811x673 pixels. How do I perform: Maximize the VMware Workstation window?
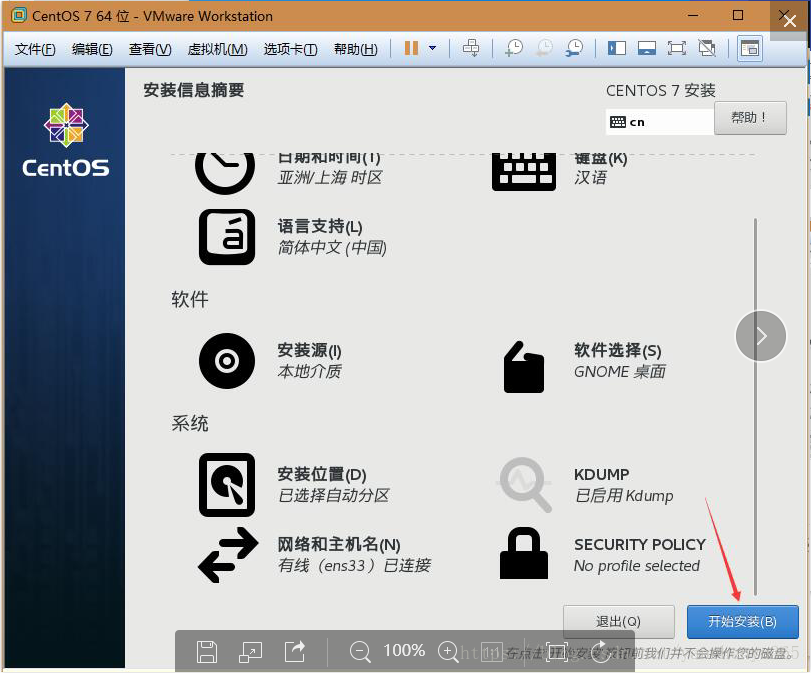[738, 16]
